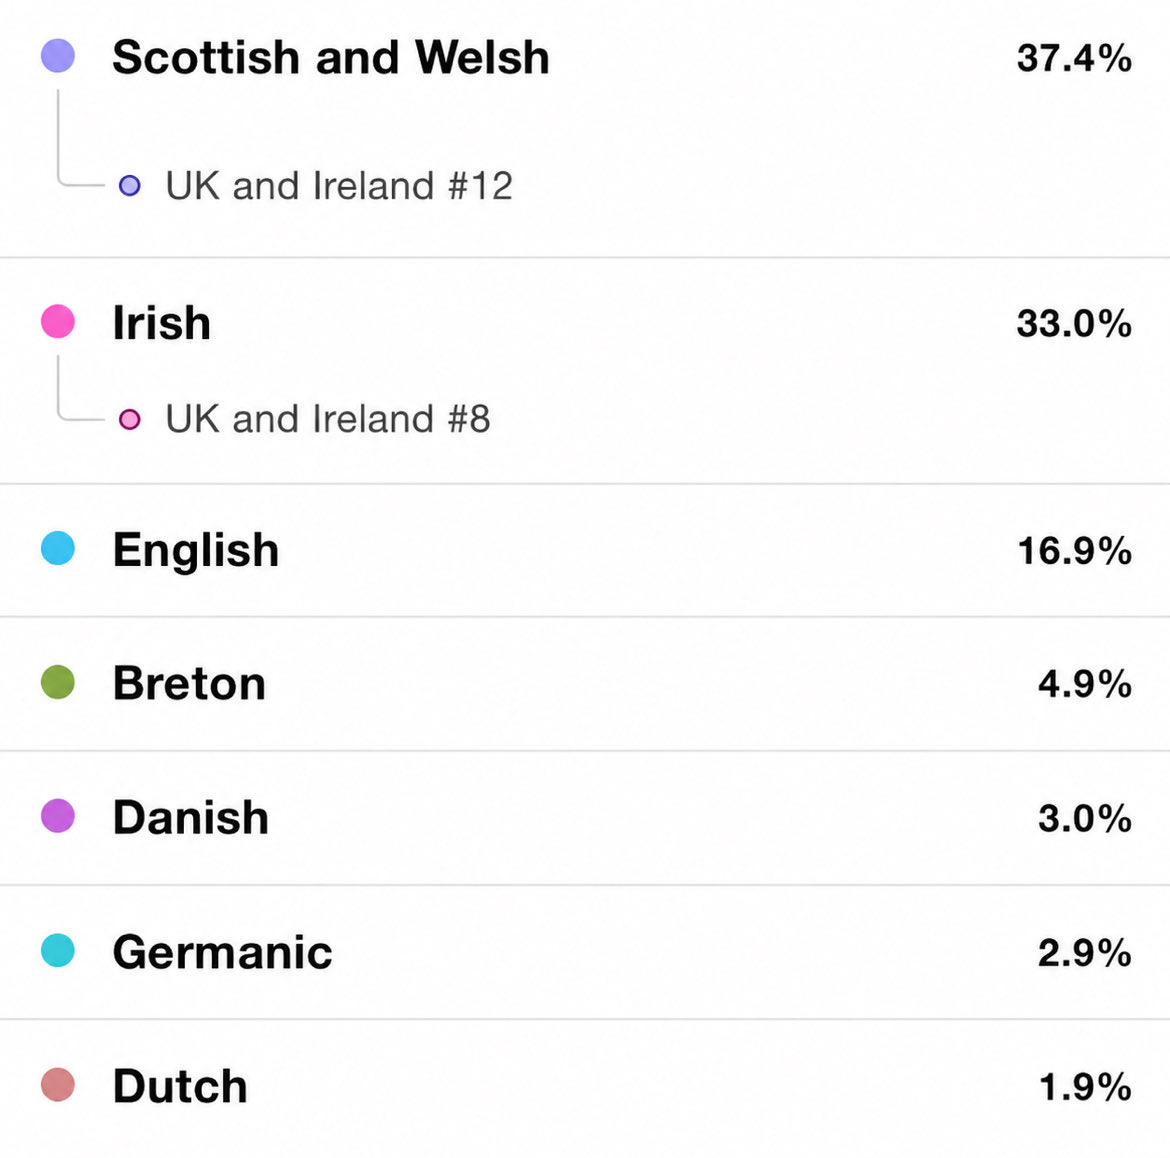Click the pink dot next to Irish
Screen dimensions: 1170x1158
click(57, 322)
